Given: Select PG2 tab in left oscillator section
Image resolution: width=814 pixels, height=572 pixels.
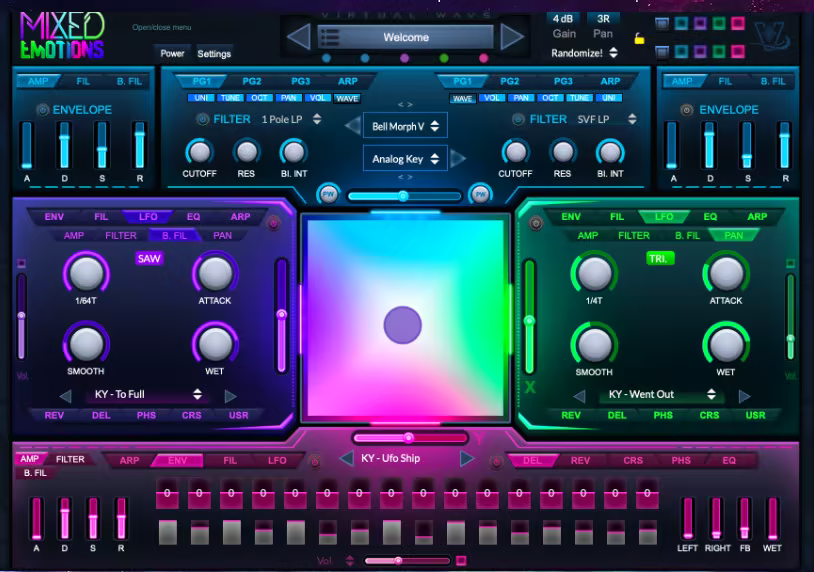Looking at the screenshot, I should [x=252, y=81].
